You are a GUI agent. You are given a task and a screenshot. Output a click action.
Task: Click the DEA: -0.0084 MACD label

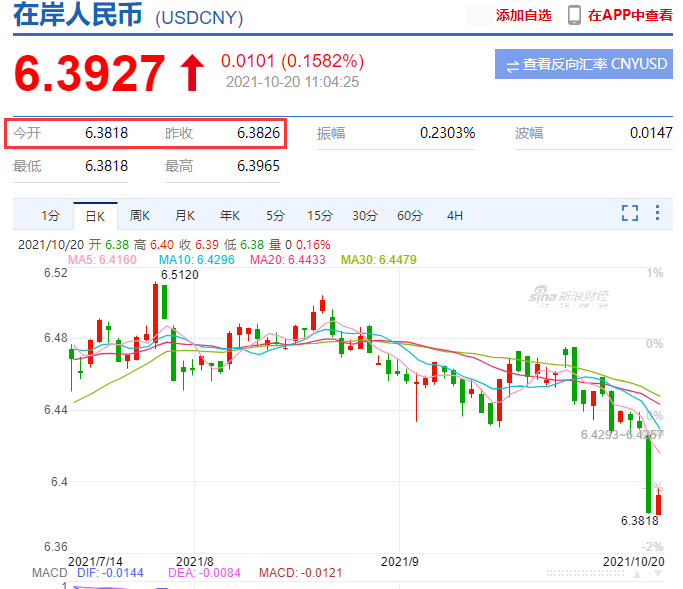coord(204,572)
